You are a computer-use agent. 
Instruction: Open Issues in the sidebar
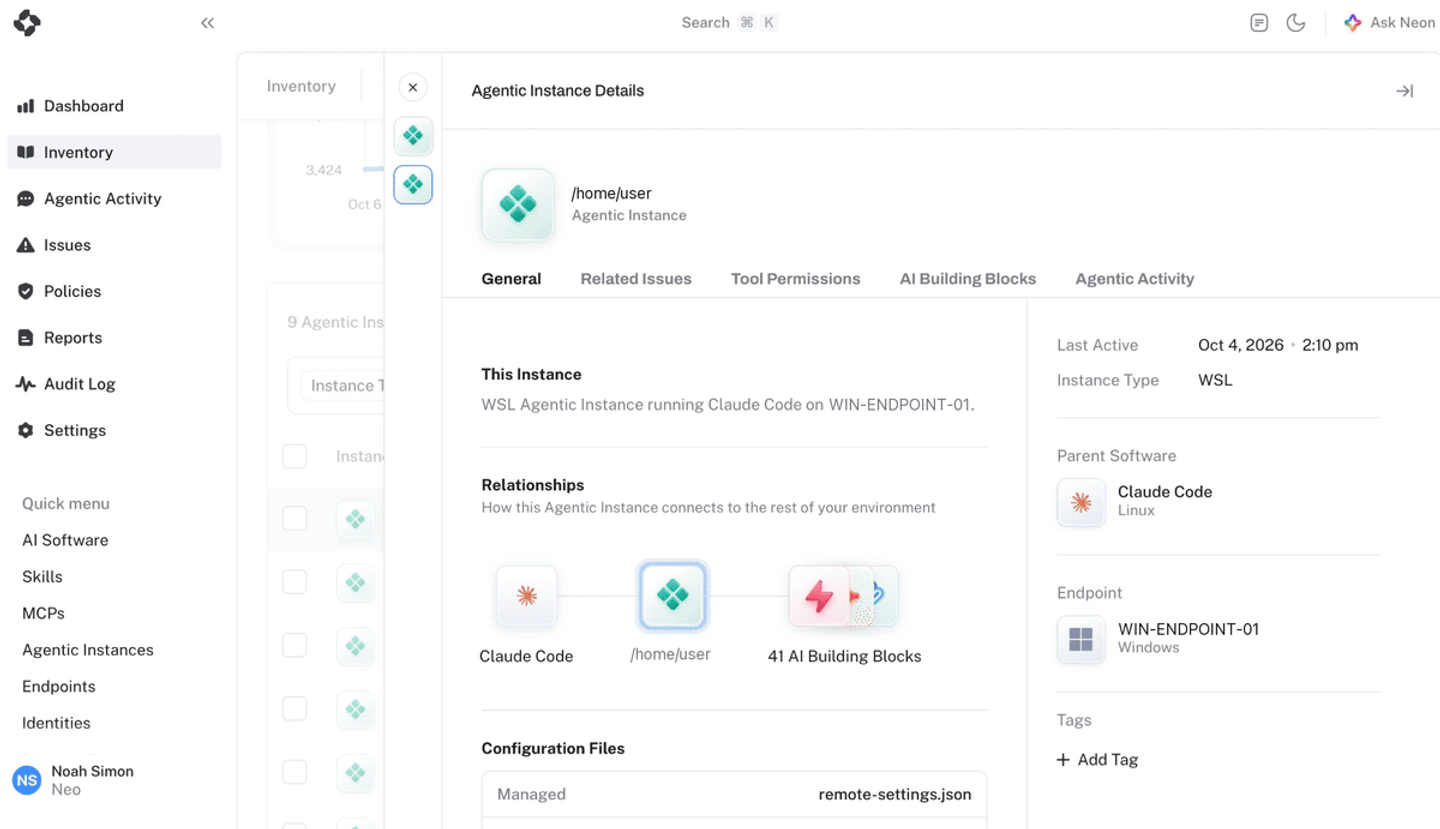pyautogui.click(x=115, y=245)
